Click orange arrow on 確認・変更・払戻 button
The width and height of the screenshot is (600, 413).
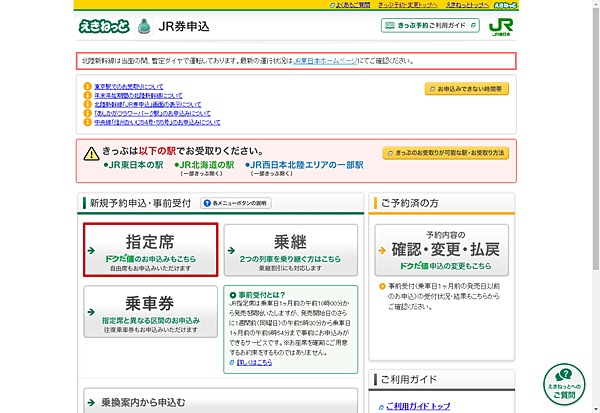[x=382, y=251]
